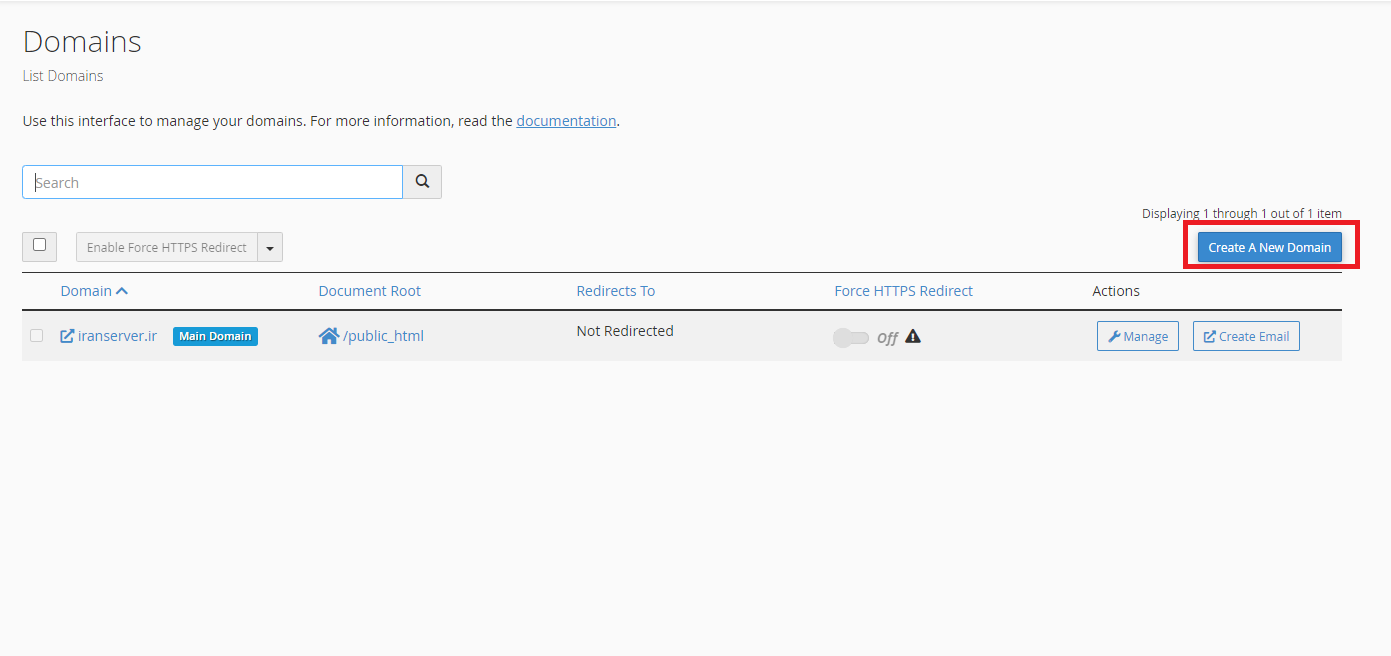The width and height of the screenshot is (1391, 656).
Task: Click the external link icon beside iranserver.ir
Action: pos(67,336)
